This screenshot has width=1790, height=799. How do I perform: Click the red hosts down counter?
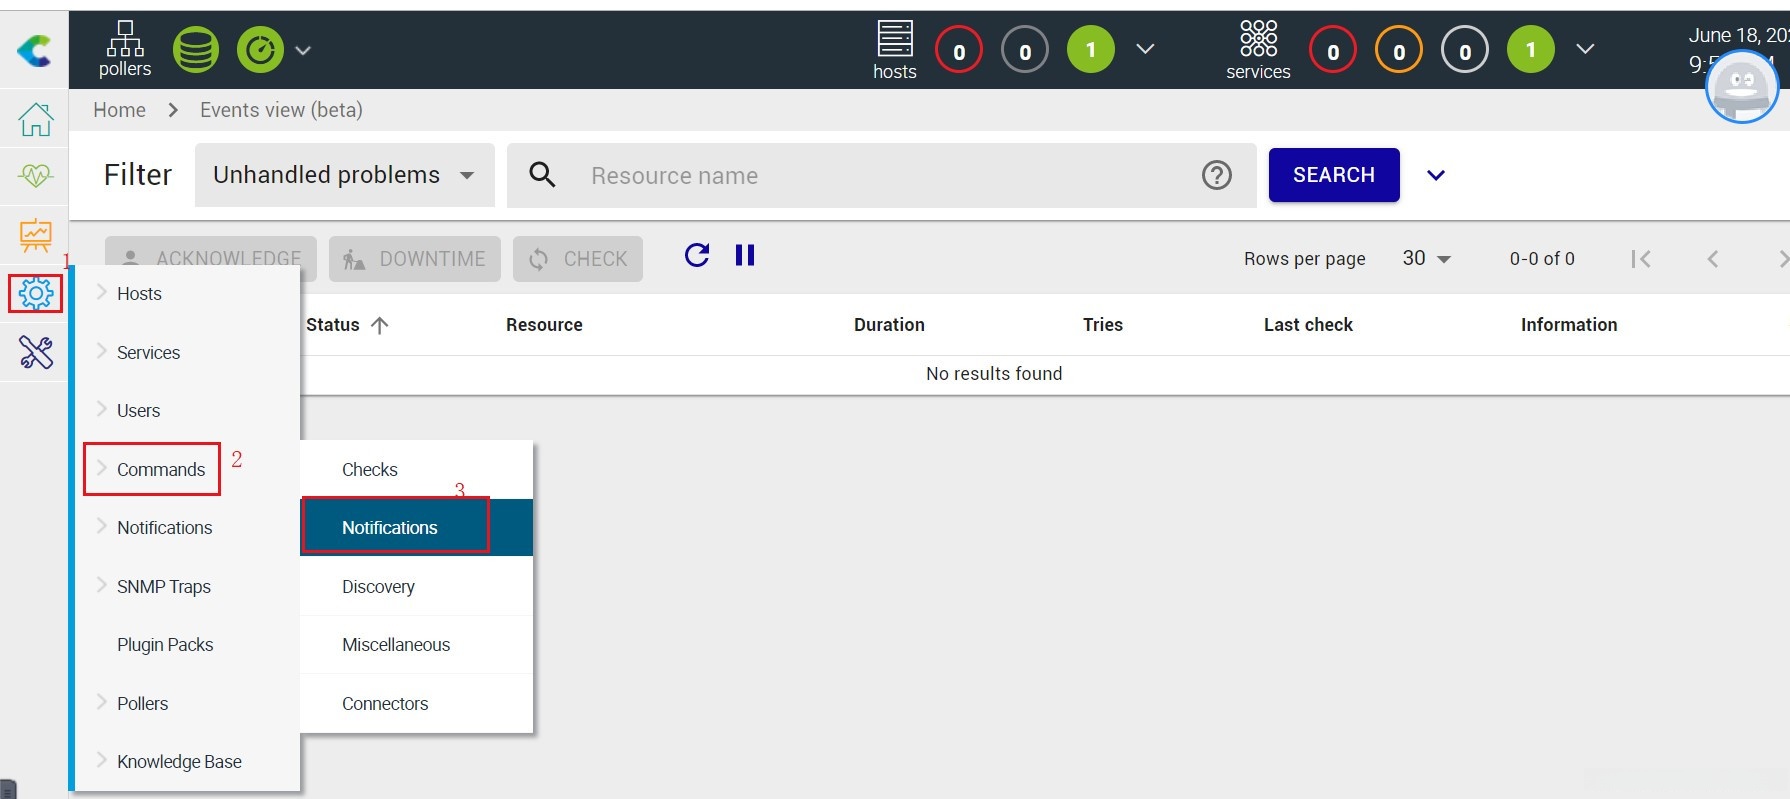959,50
